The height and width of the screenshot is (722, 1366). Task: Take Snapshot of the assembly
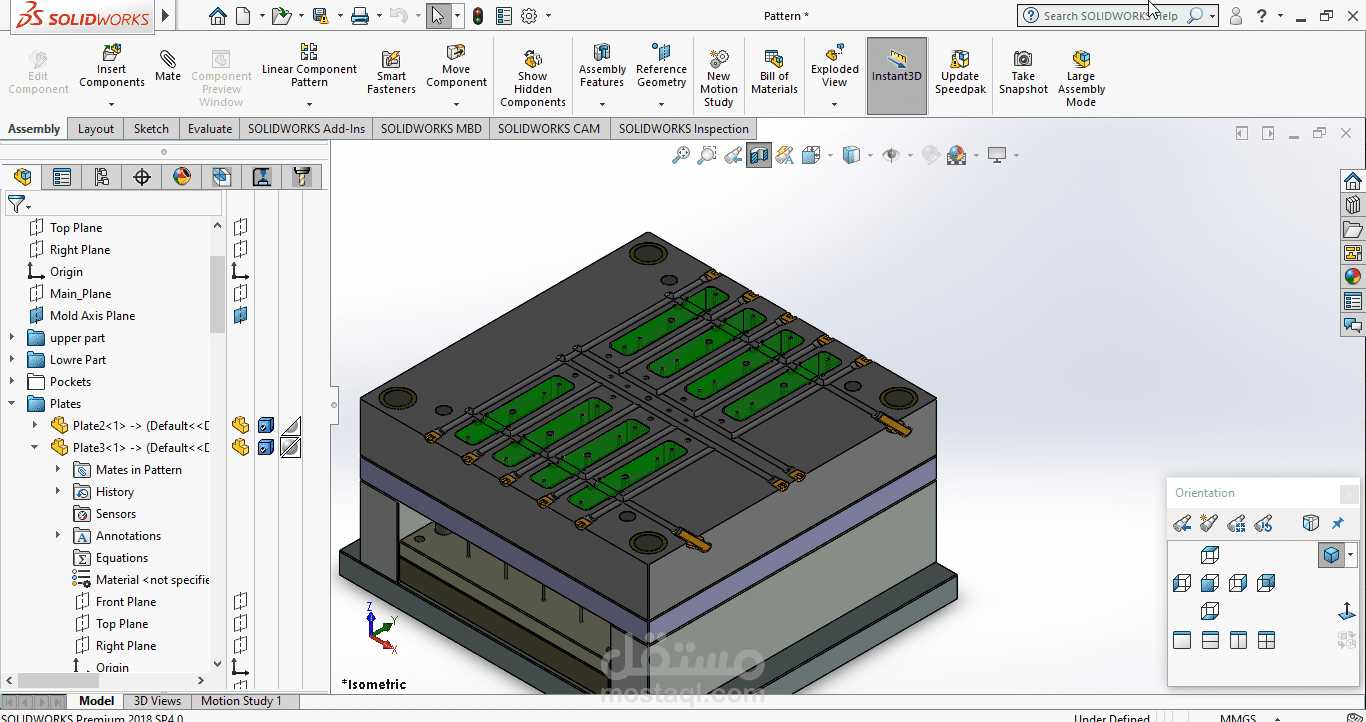coord(1023,72)
